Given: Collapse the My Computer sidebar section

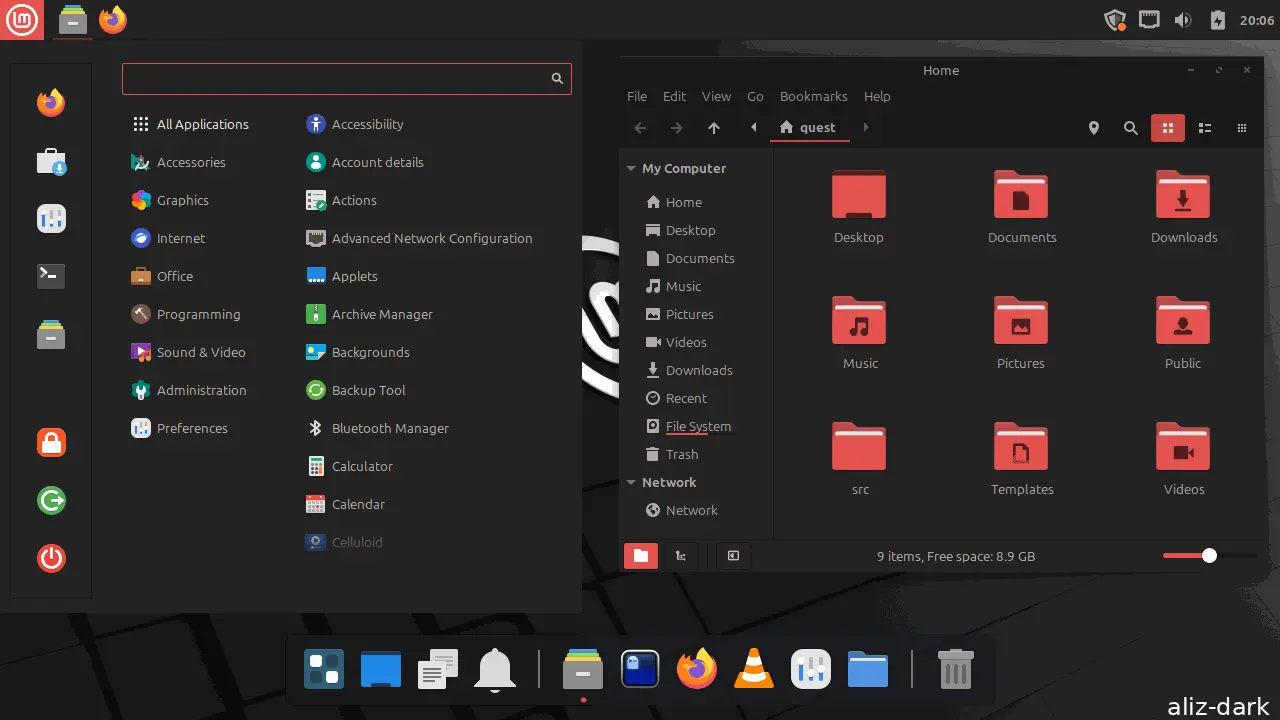Looking at the screenshot, I should pos(631,169).
